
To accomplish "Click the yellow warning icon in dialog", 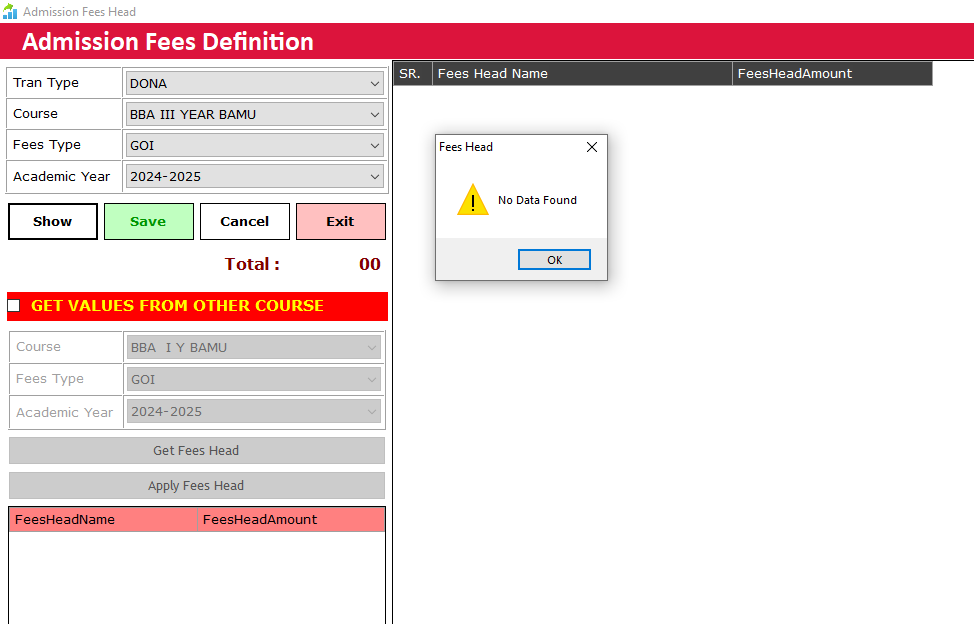I will coord(472,200).
